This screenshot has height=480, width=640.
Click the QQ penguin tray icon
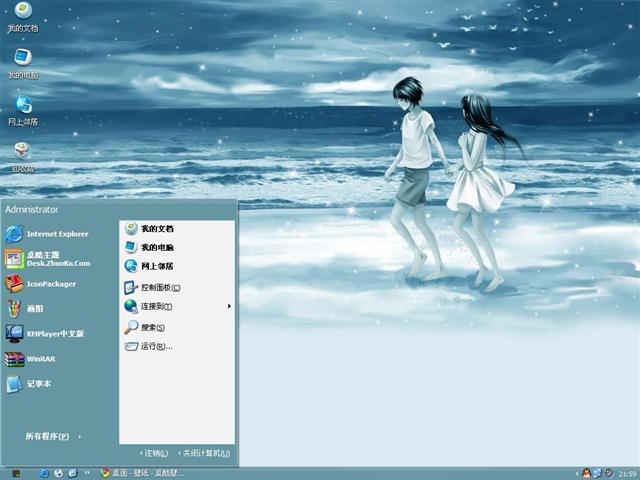click(x=587, y=473)
